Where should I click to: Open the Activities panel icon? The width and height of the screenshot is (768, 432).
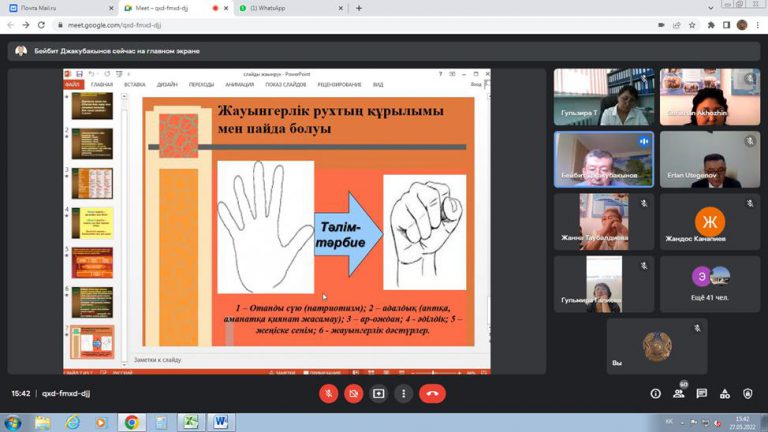pos(726,394)
